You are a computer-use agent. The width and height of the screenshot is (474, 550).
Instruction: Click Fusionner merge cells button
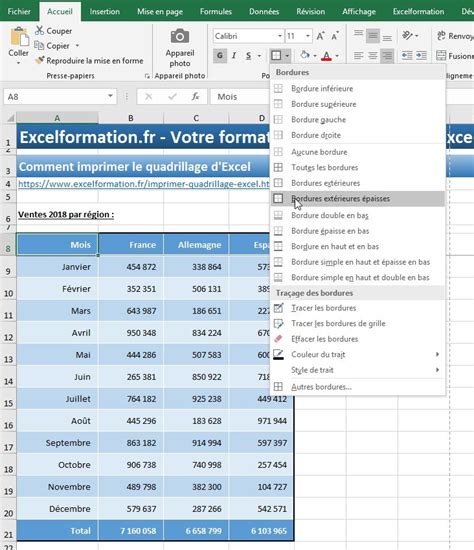tap(455, 55)
